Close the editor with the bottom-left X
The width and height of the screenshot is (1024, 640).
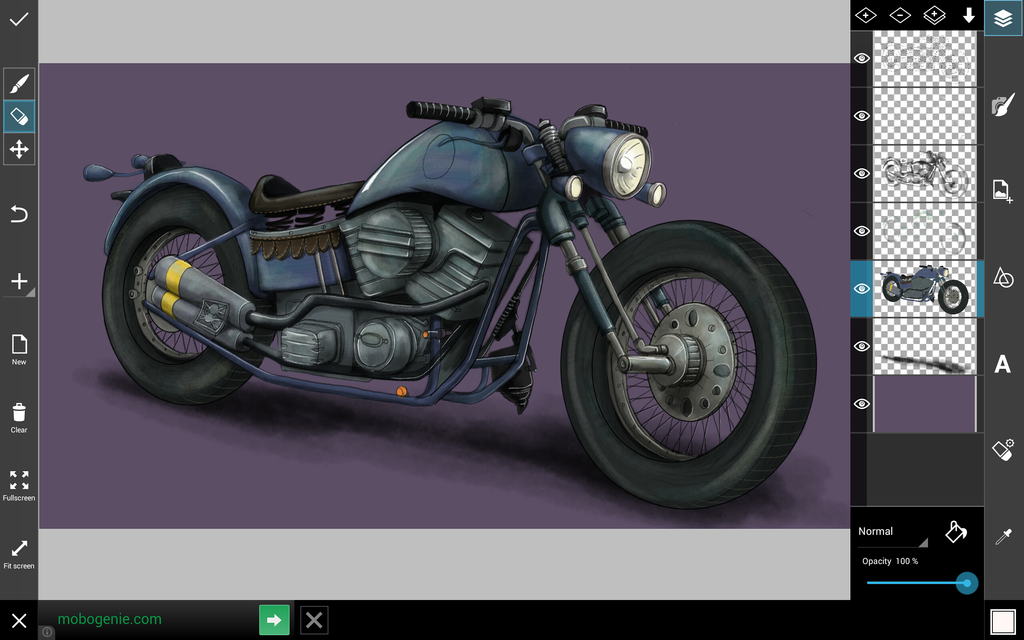(x=19, y=620)
